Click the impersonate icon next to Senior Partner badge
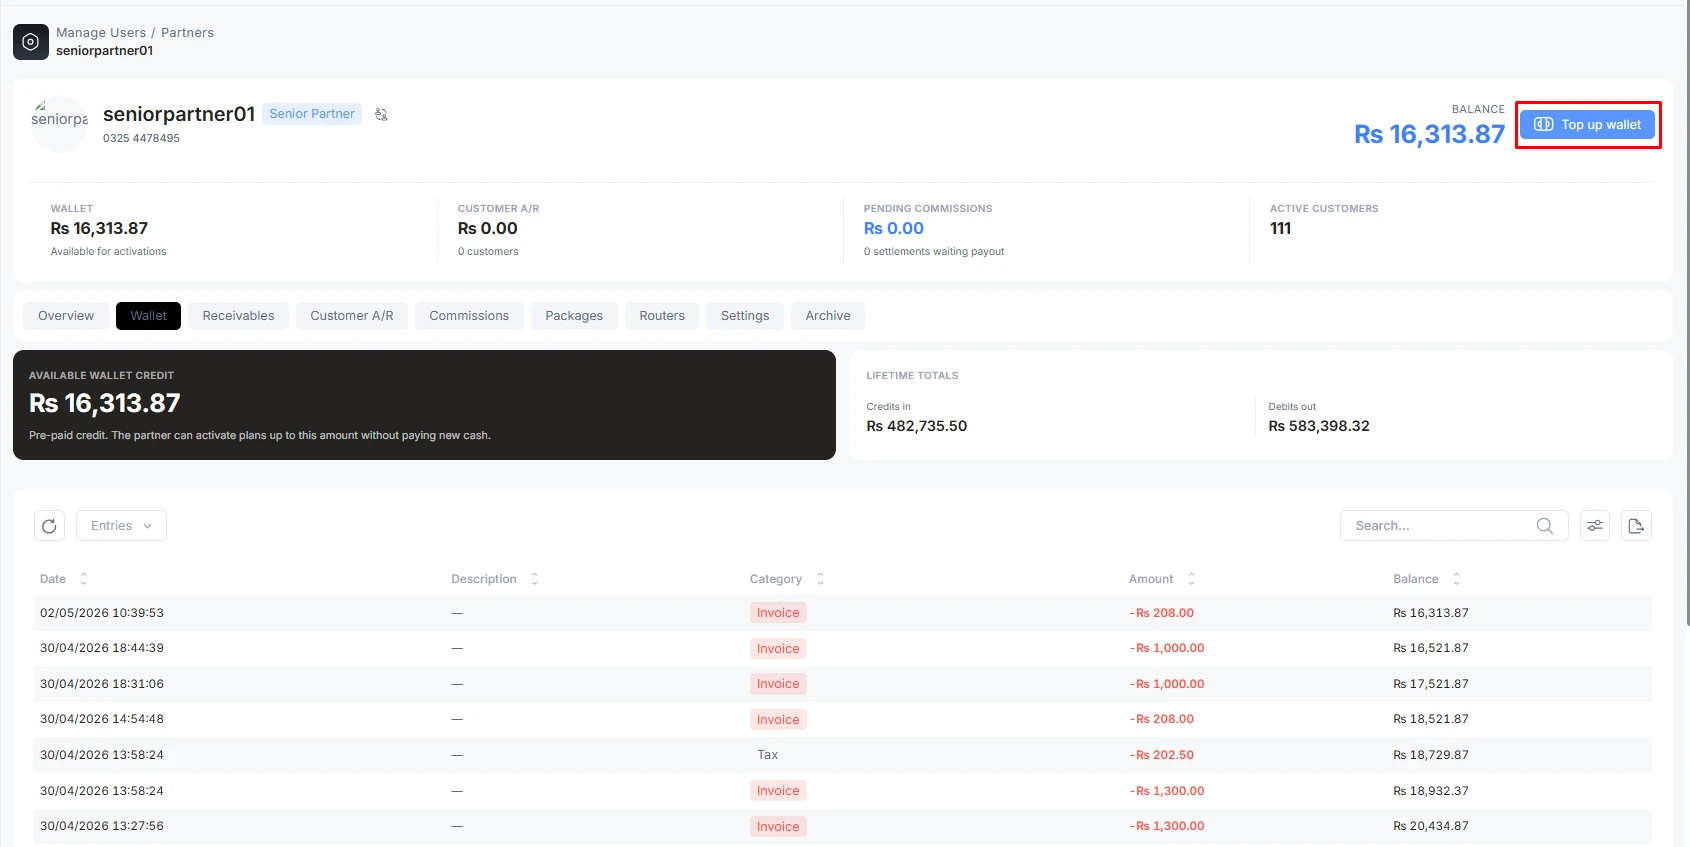 point(381,114)
